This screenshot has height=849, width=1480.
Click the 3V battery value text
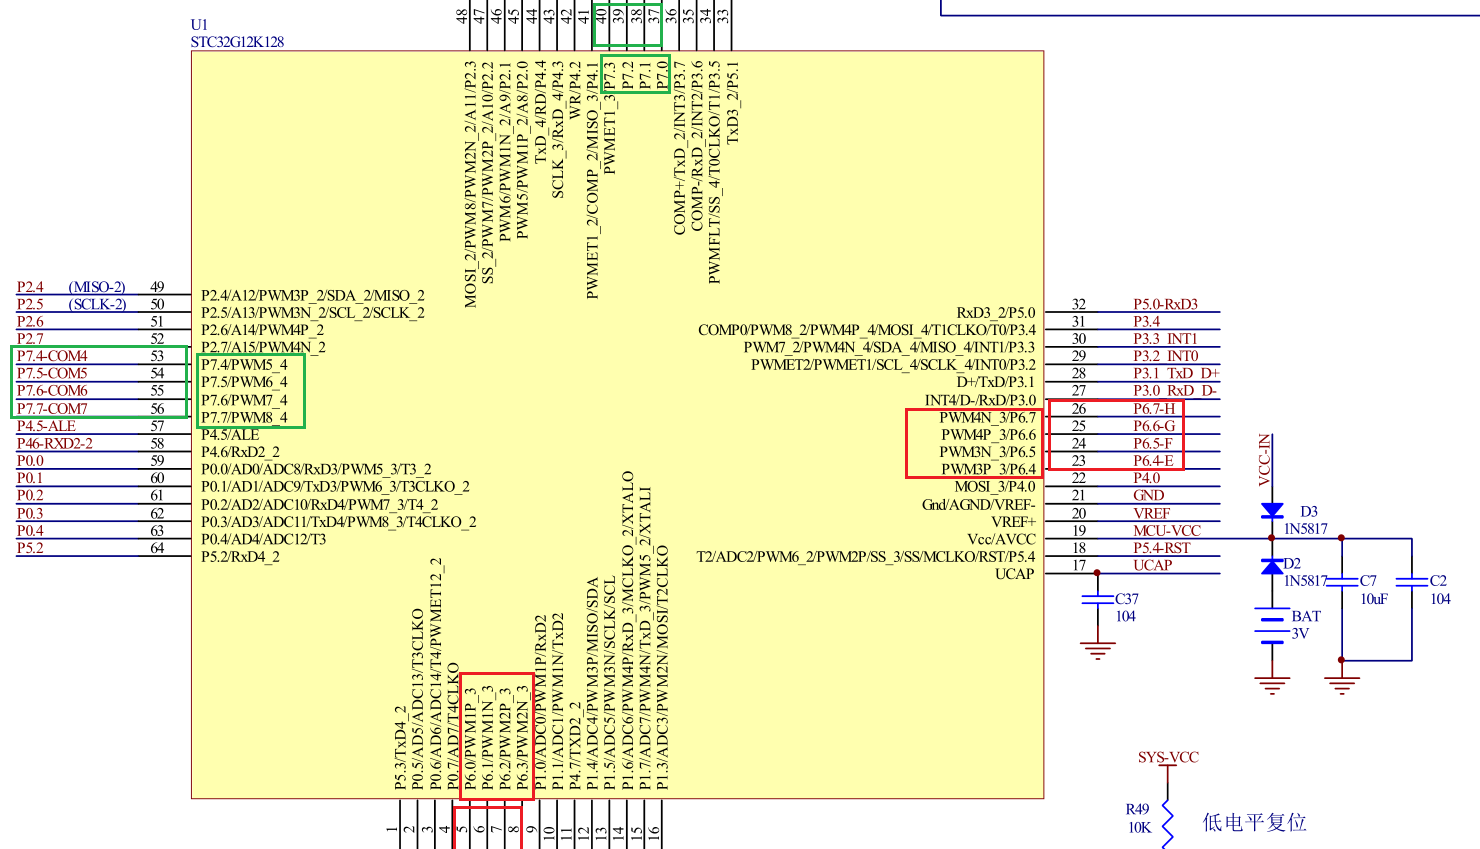pyautogui.click(x=1300, y=633)
